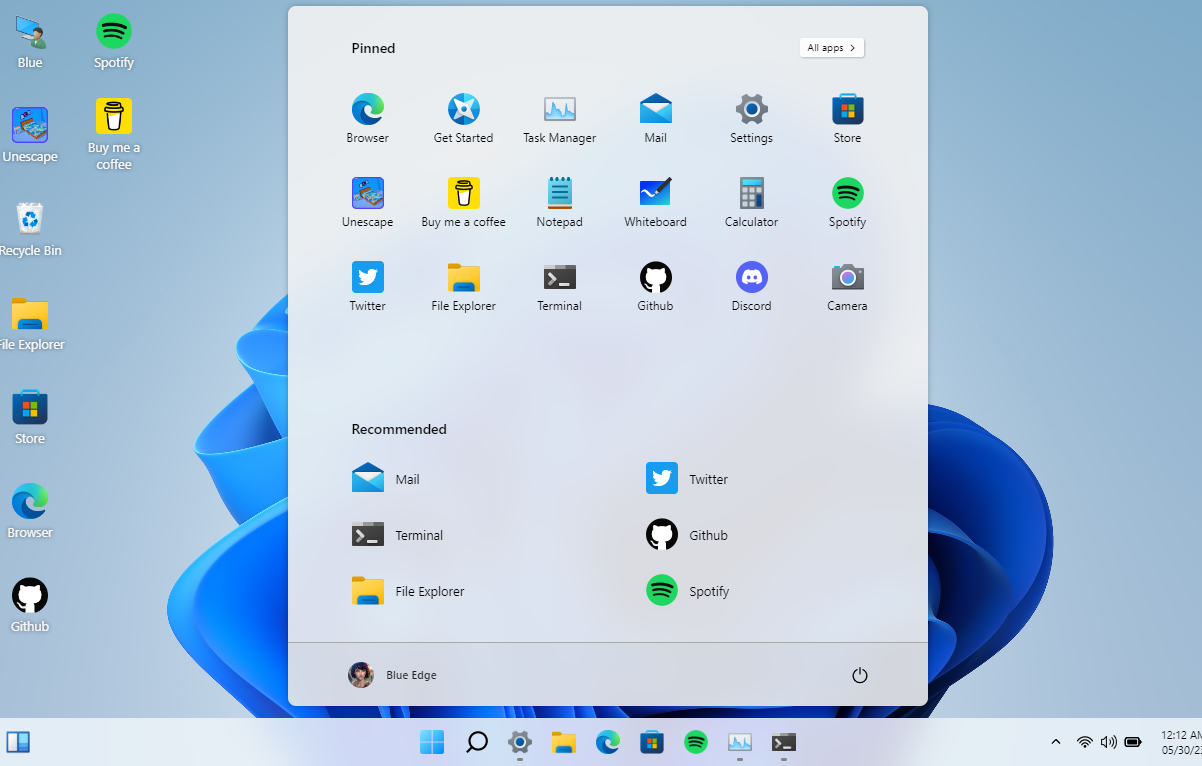Open File Explorer in the Pinned section
The height and width of the screenshot is (766, 1202).
(x=463, y=286)
